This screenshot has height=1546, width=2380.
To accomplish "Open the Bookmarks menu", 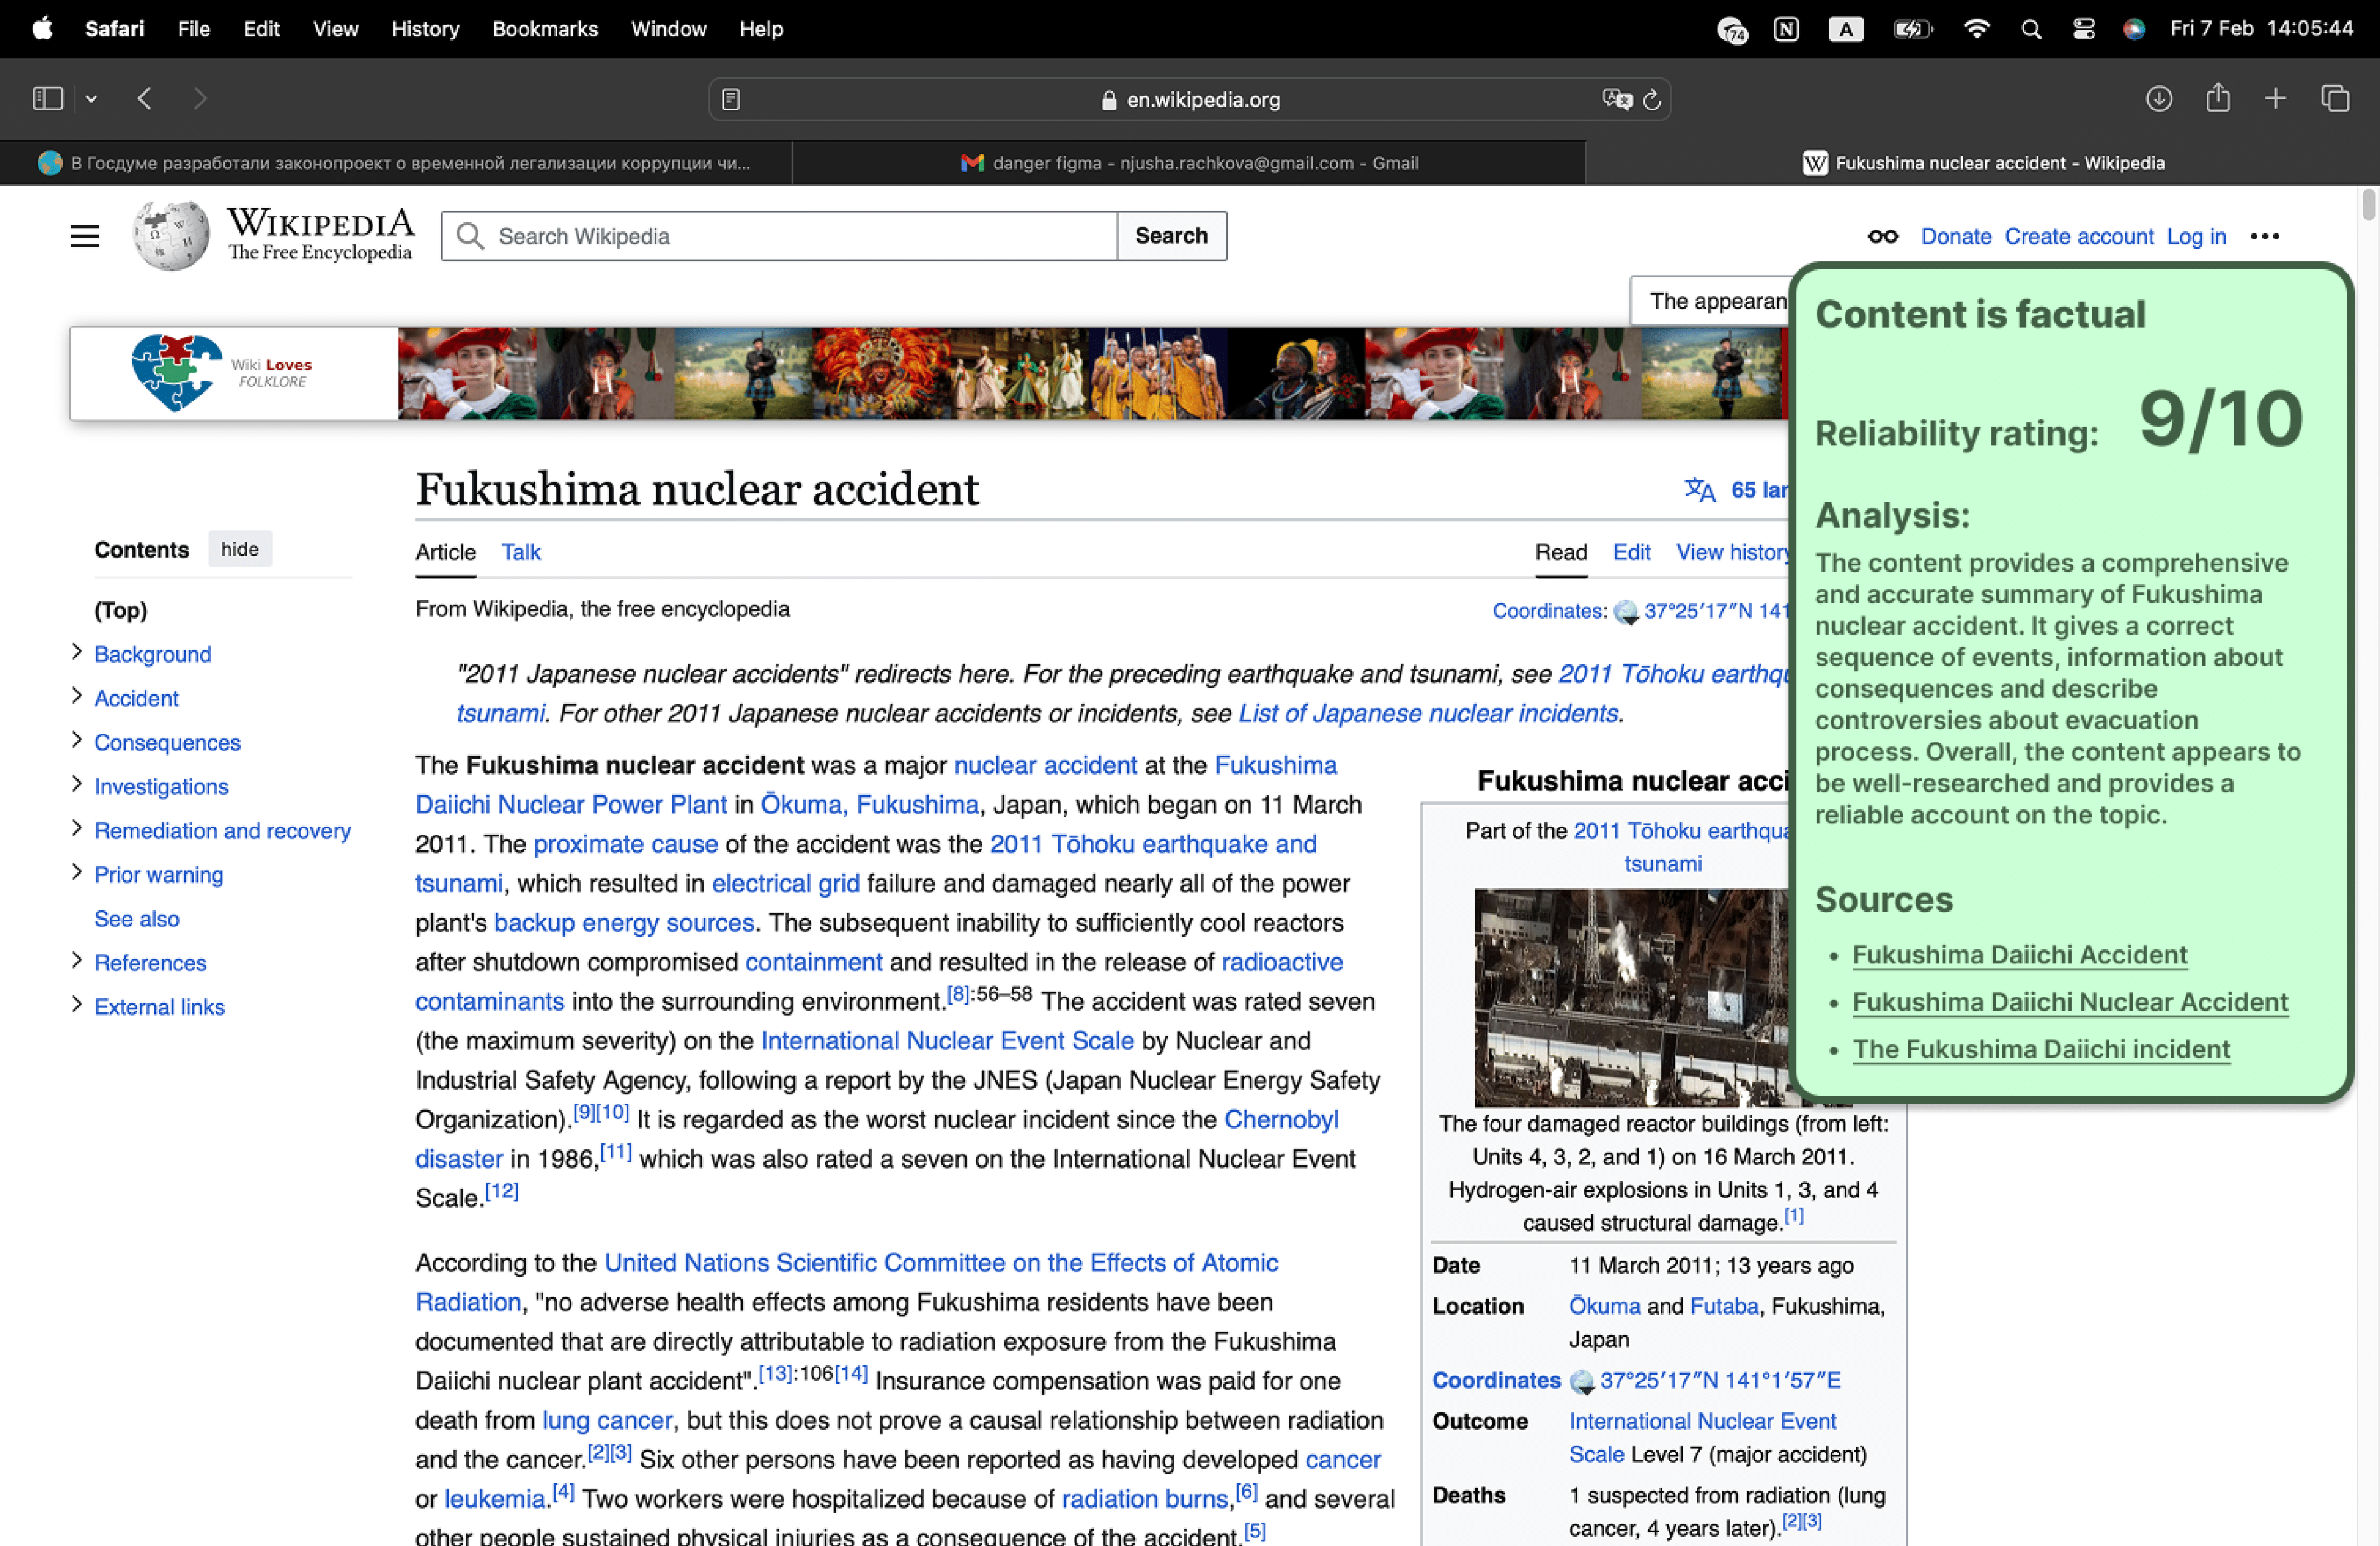I will tap(544, 29).
